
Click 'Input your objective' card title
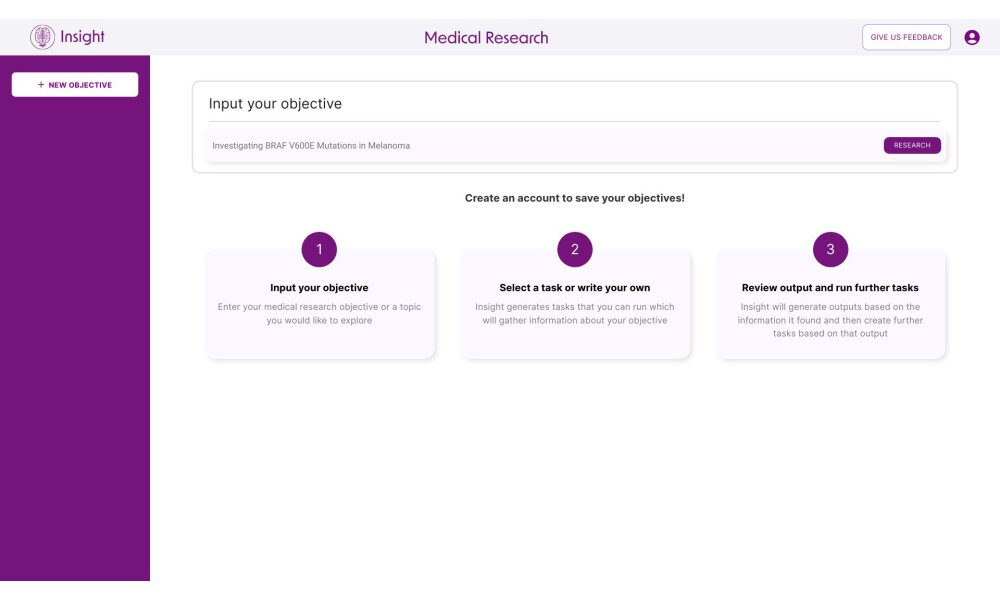(319, 288)
